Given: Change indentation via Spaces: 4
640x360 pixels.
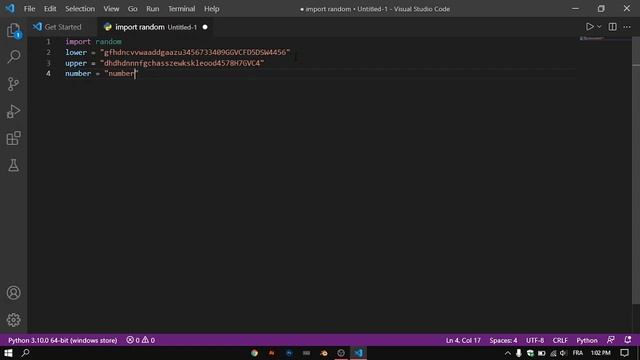Looking at the screenshot, I should [x=503, y=340].
